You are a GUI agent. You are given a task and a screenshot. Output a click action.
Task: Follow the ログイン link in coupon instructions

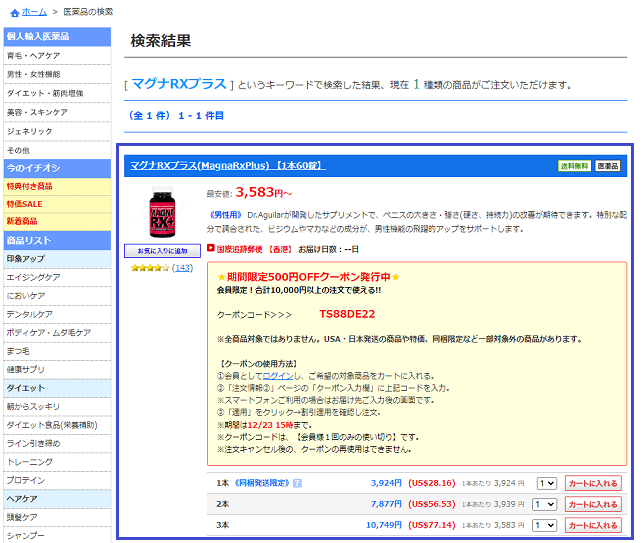[278, 376]
